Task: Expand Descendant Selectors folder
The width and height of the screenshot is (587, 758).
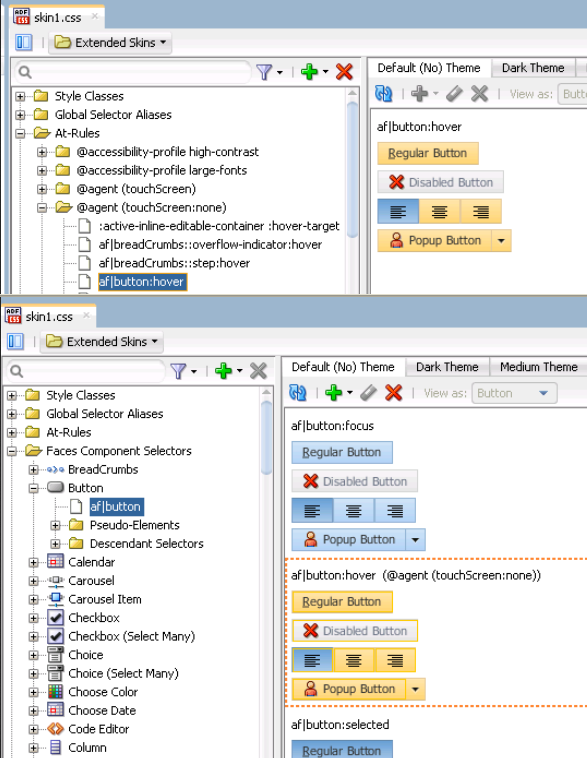Action: [56, 544]
